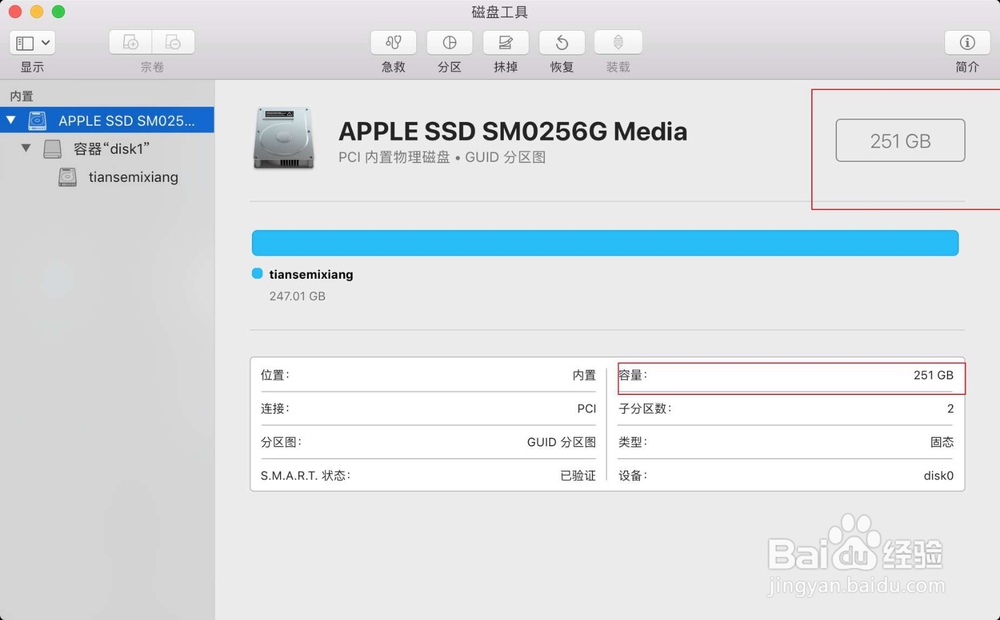Click the remove volume icon
This screenshot has width=1000, height=620.
click(x=173, y=42)
